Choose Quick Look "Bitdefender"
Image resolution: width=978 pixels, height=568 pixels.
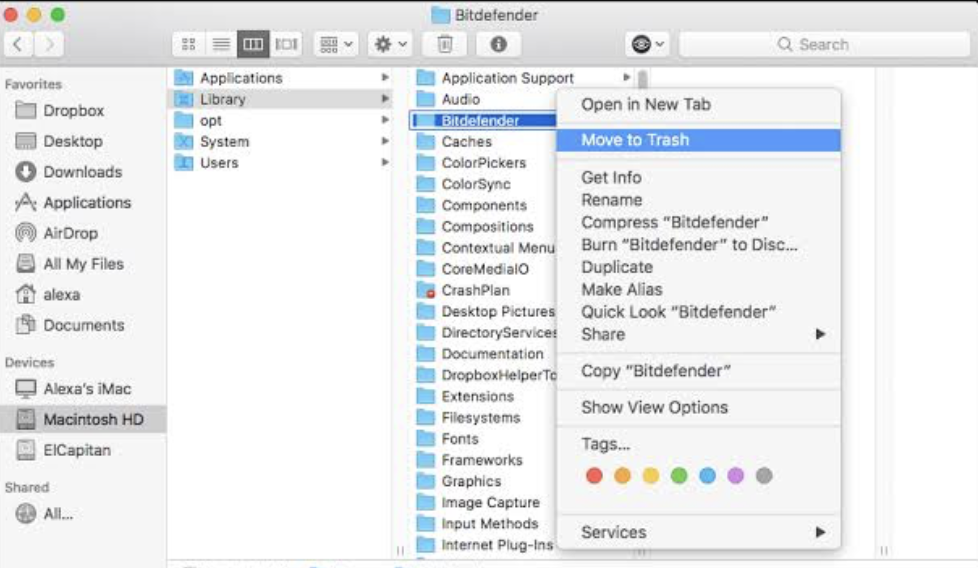[x=699, y=312]
